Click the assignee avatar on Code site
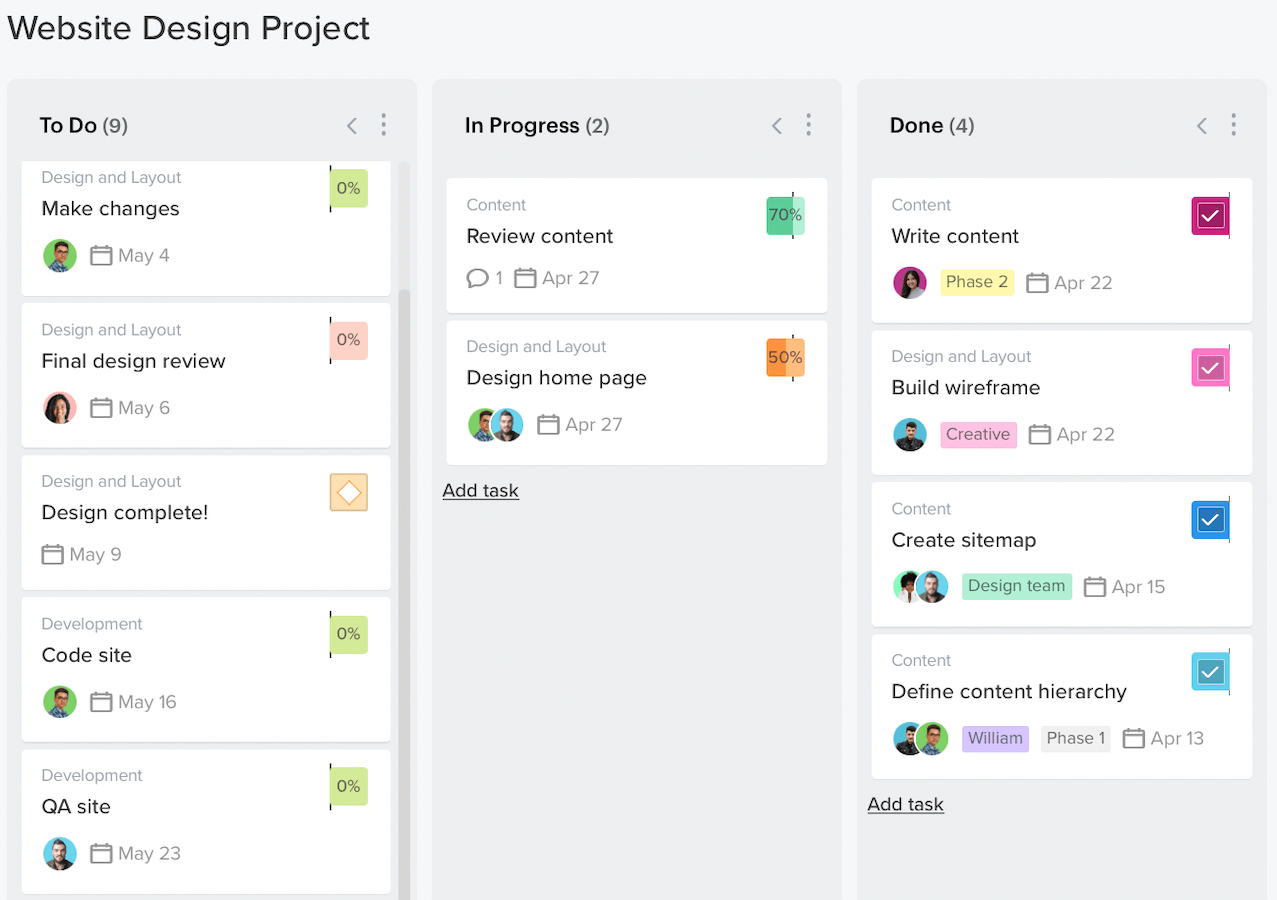The height and width of the screenshot is (900, 1277). (59, 701)
